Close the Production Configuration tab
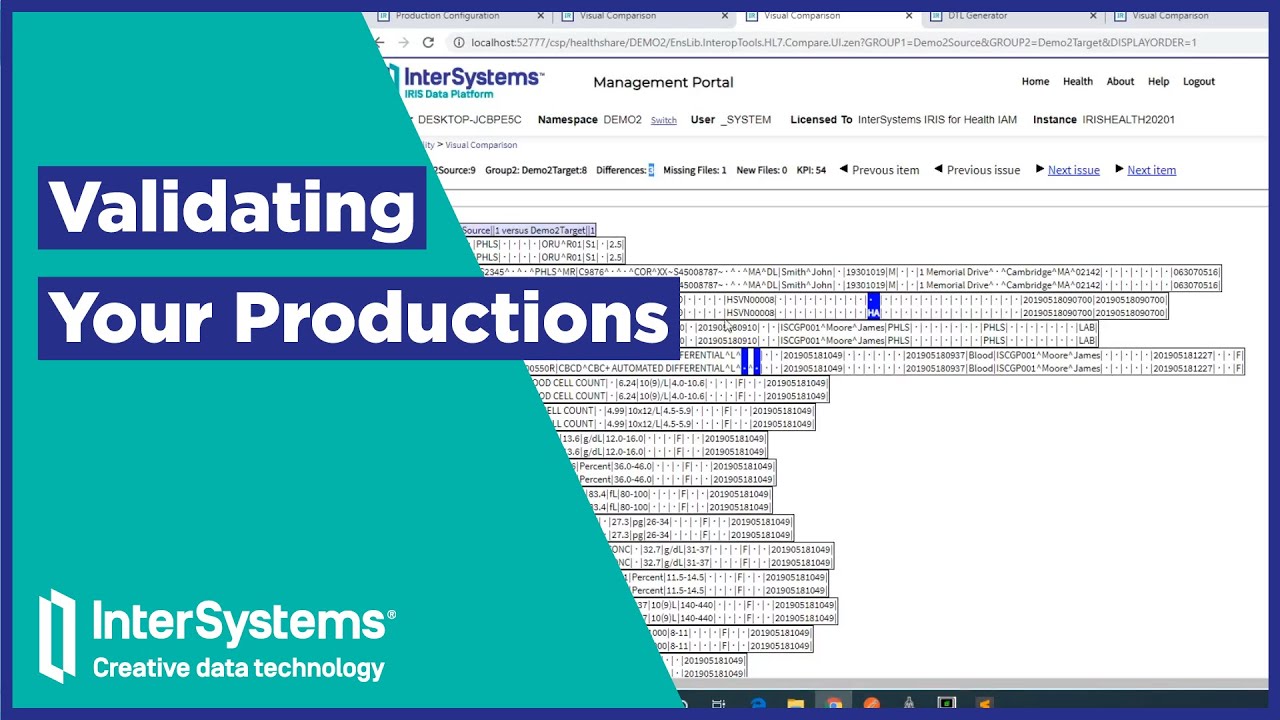This screenshot has width=1280, height=720. [x=541, y=16]
